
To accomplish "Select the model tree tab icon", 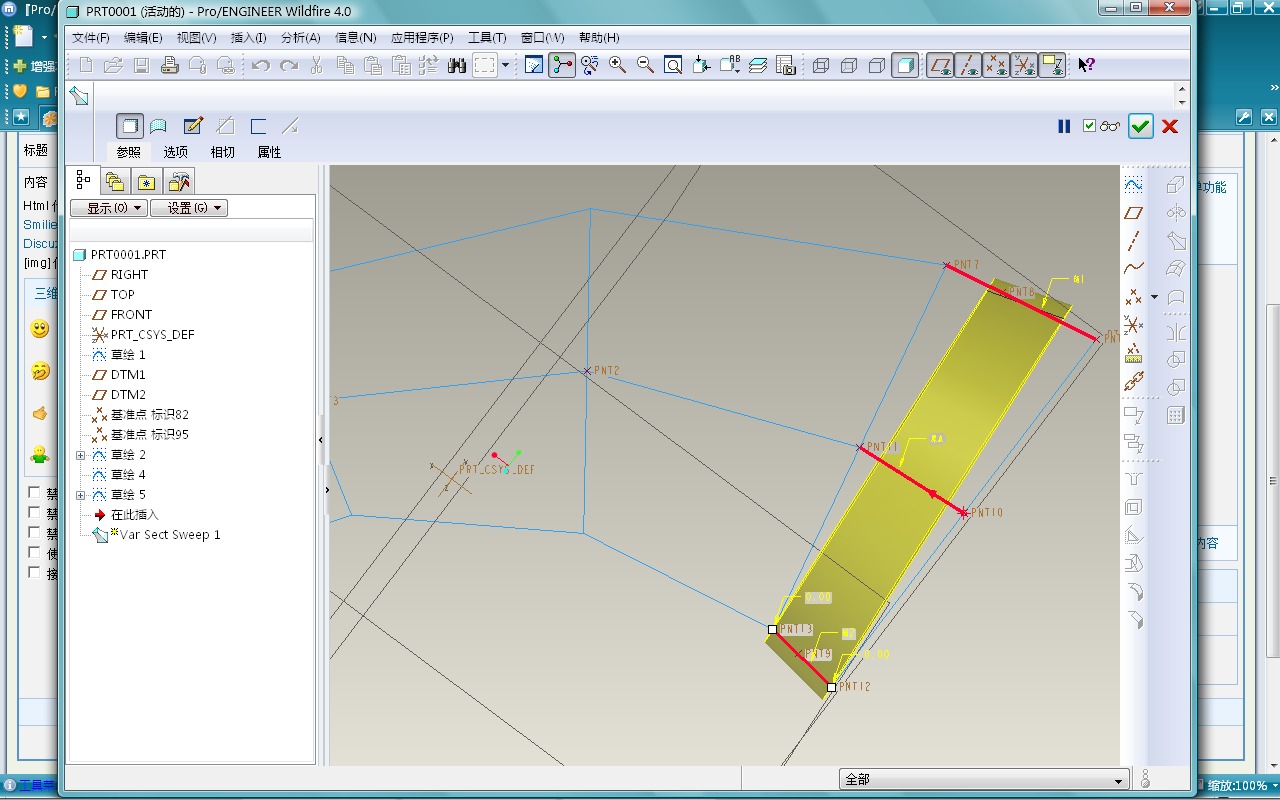I will click(84, 181).
